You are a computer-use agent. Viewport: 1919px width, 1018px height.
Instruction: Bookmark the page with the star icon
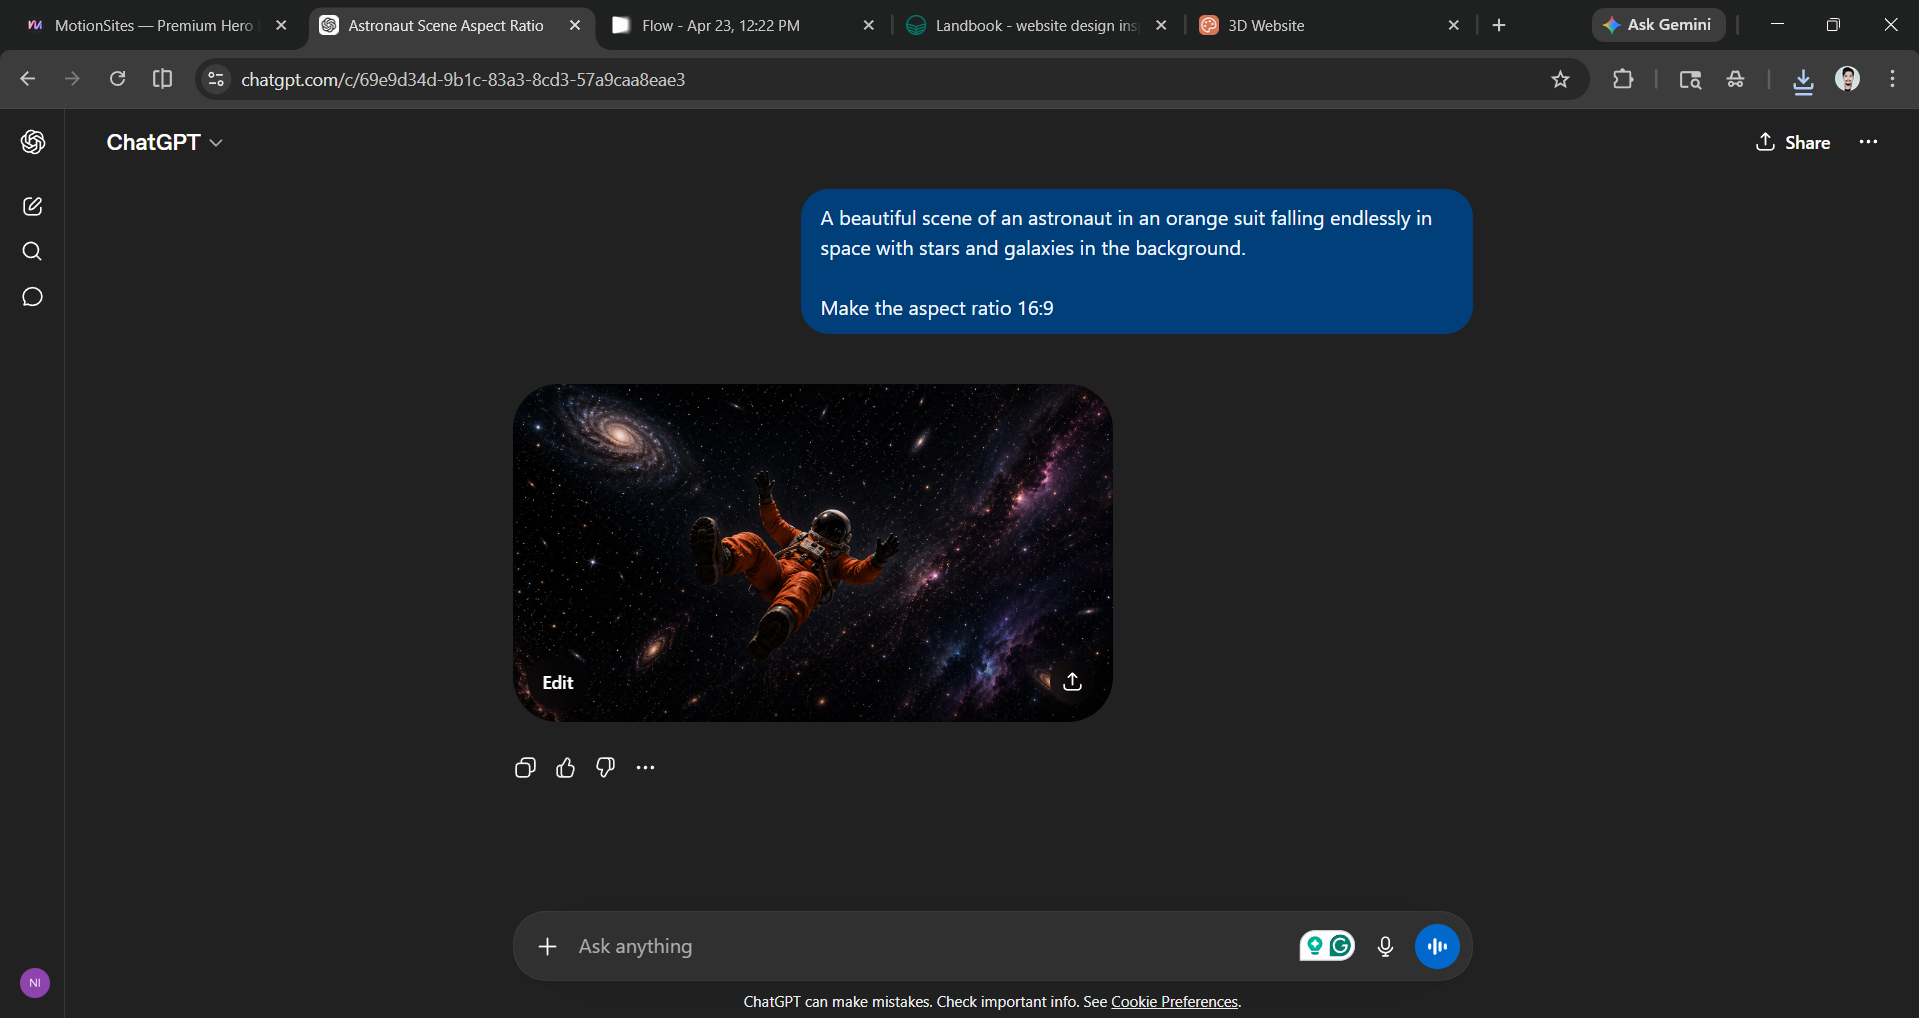(x=1561, y=79)
